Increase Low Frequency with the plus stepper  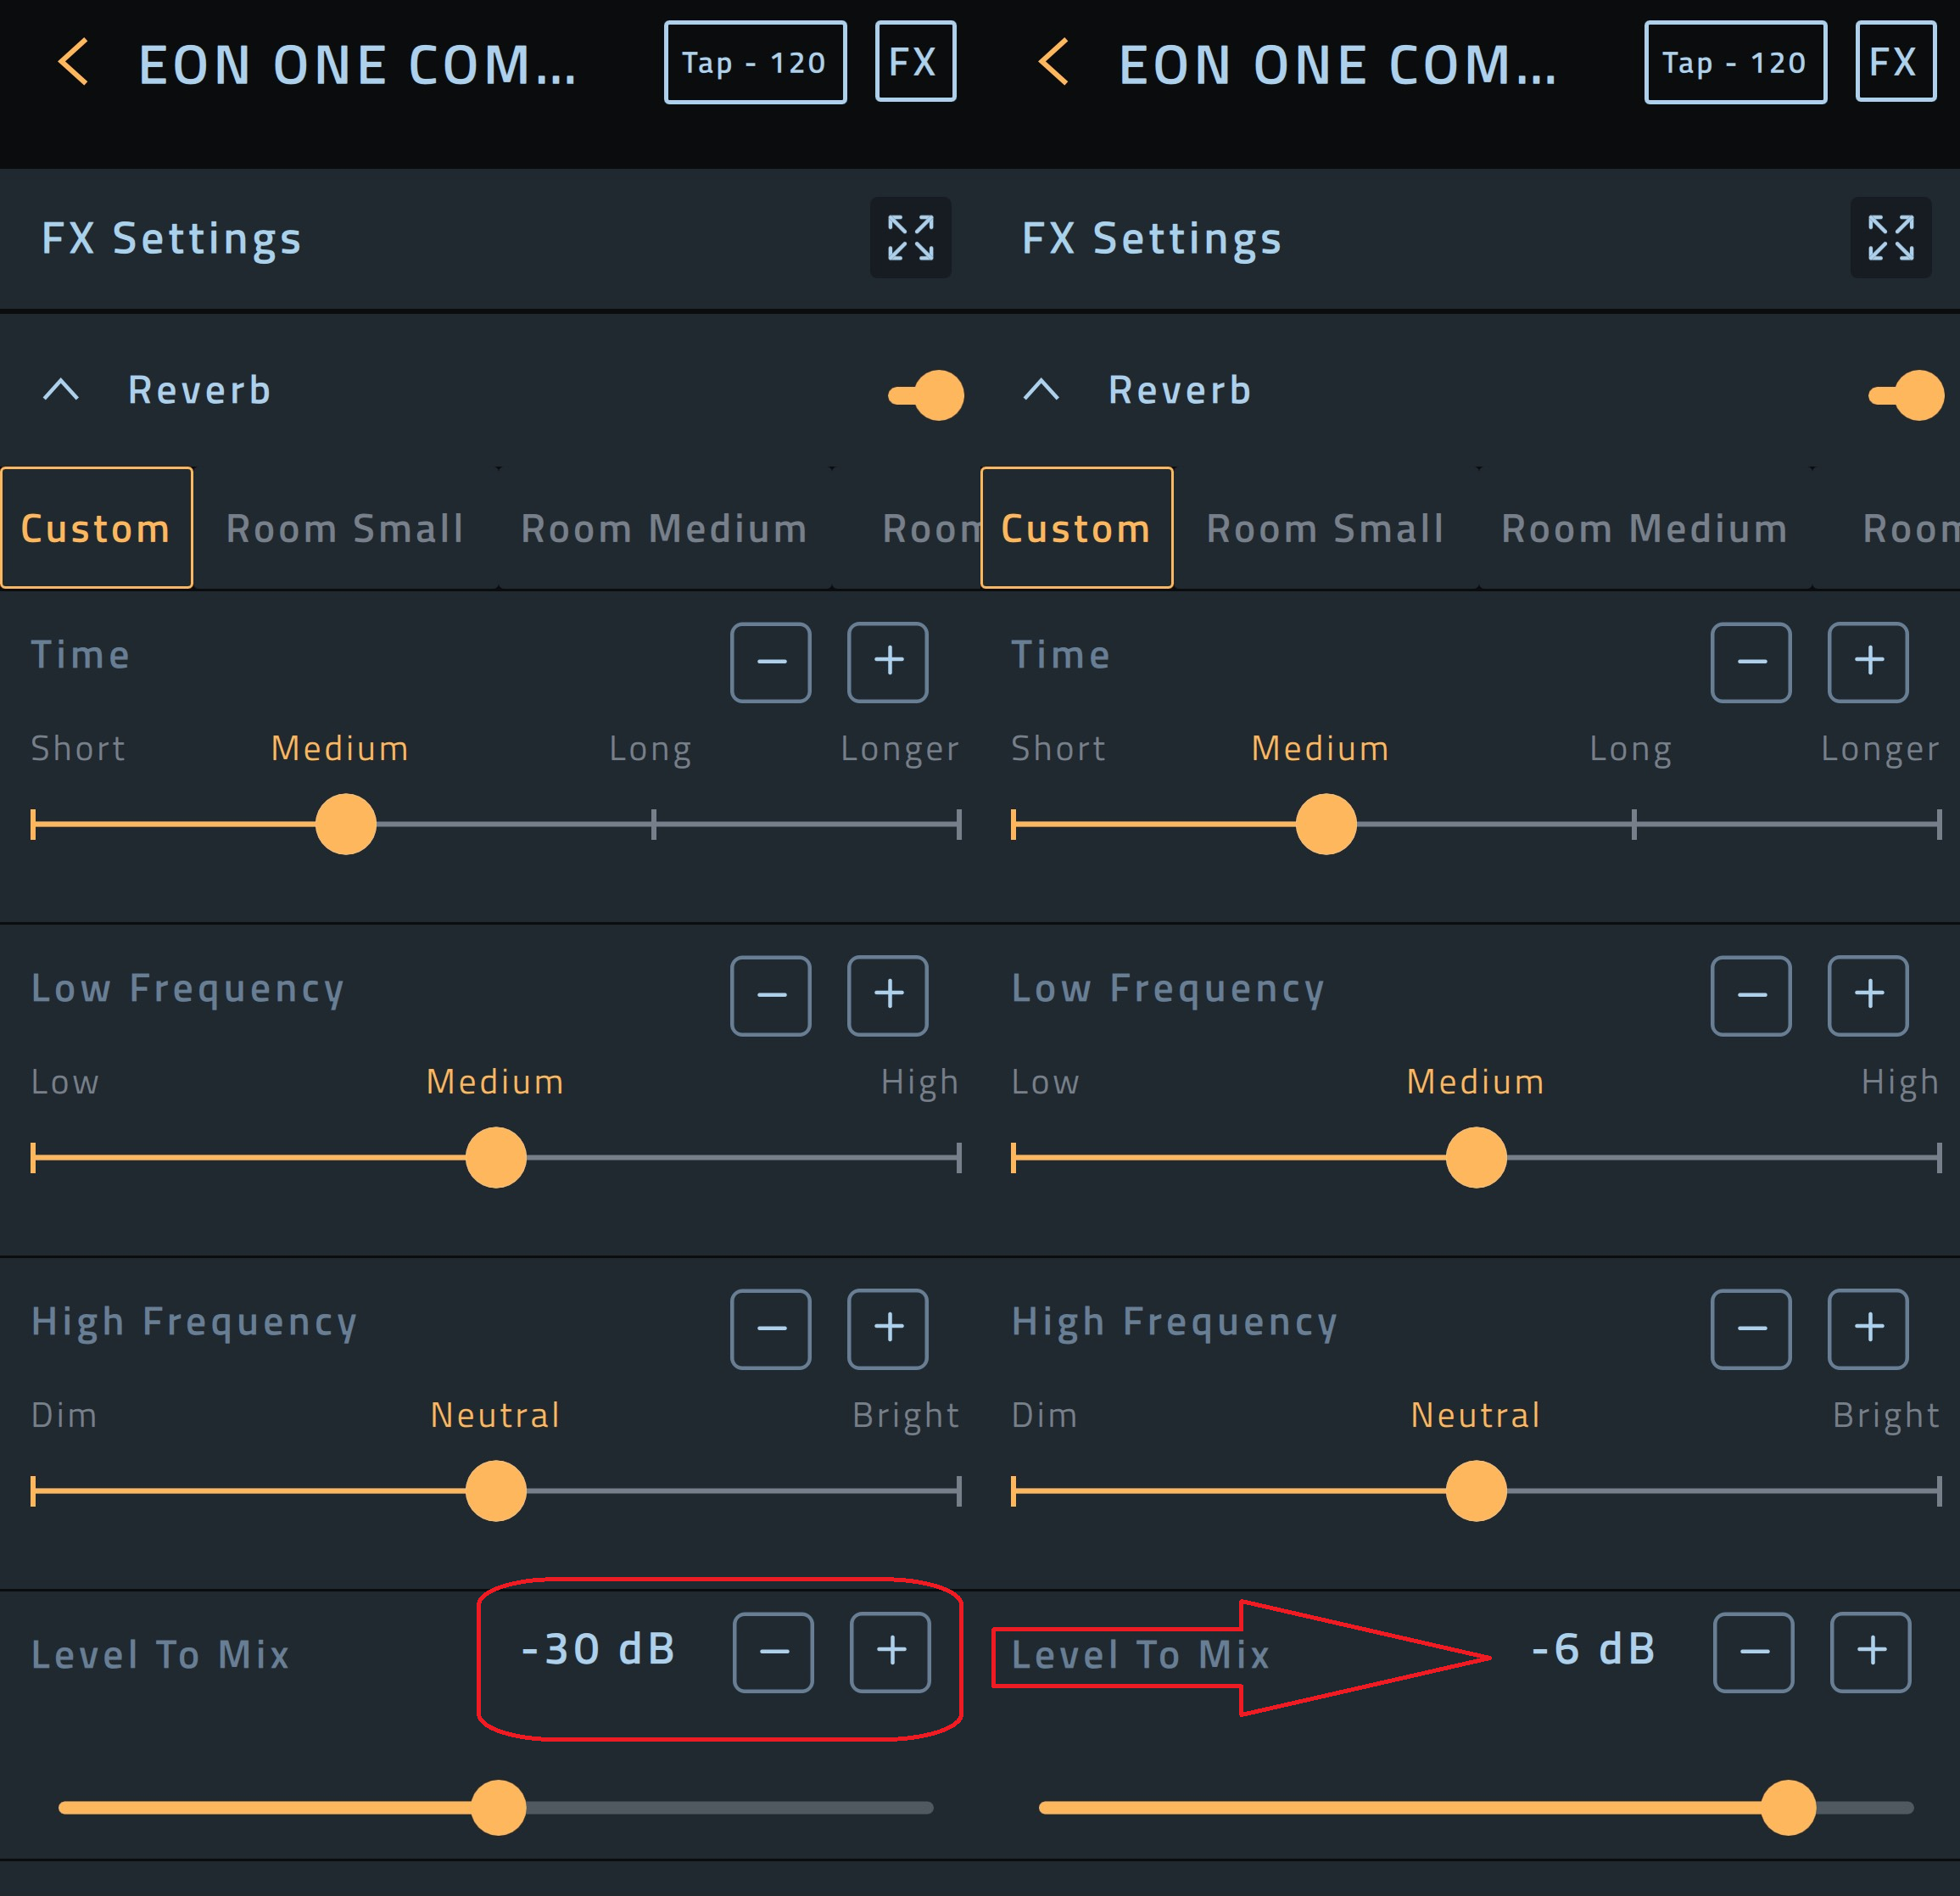click(x=887, y=995)
